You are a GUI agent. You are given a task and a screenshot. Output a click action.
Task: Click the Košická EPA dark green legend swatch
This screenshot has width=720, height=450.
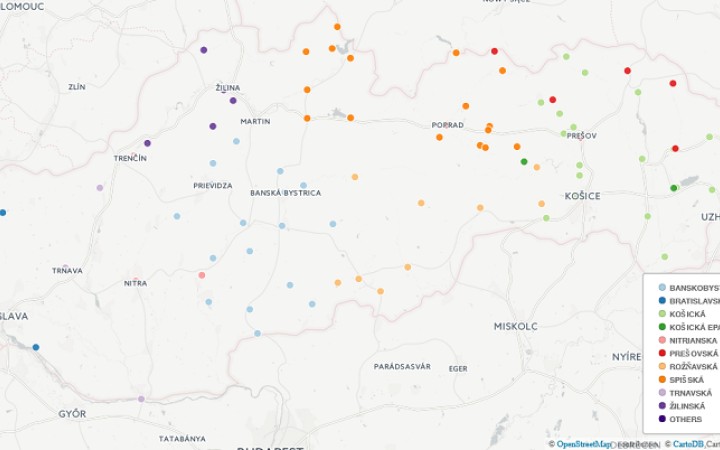[662, 327]
